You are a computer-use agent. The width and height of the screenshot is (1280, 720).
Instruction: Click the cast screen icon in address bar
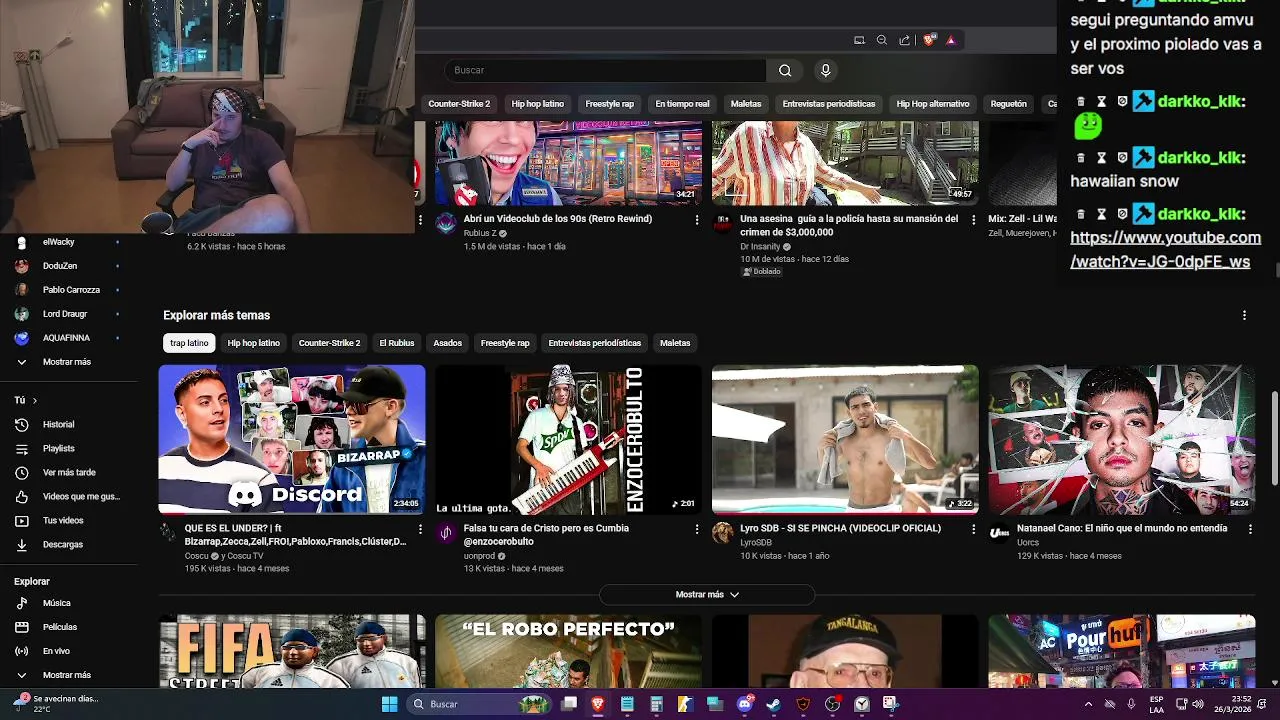859,40
